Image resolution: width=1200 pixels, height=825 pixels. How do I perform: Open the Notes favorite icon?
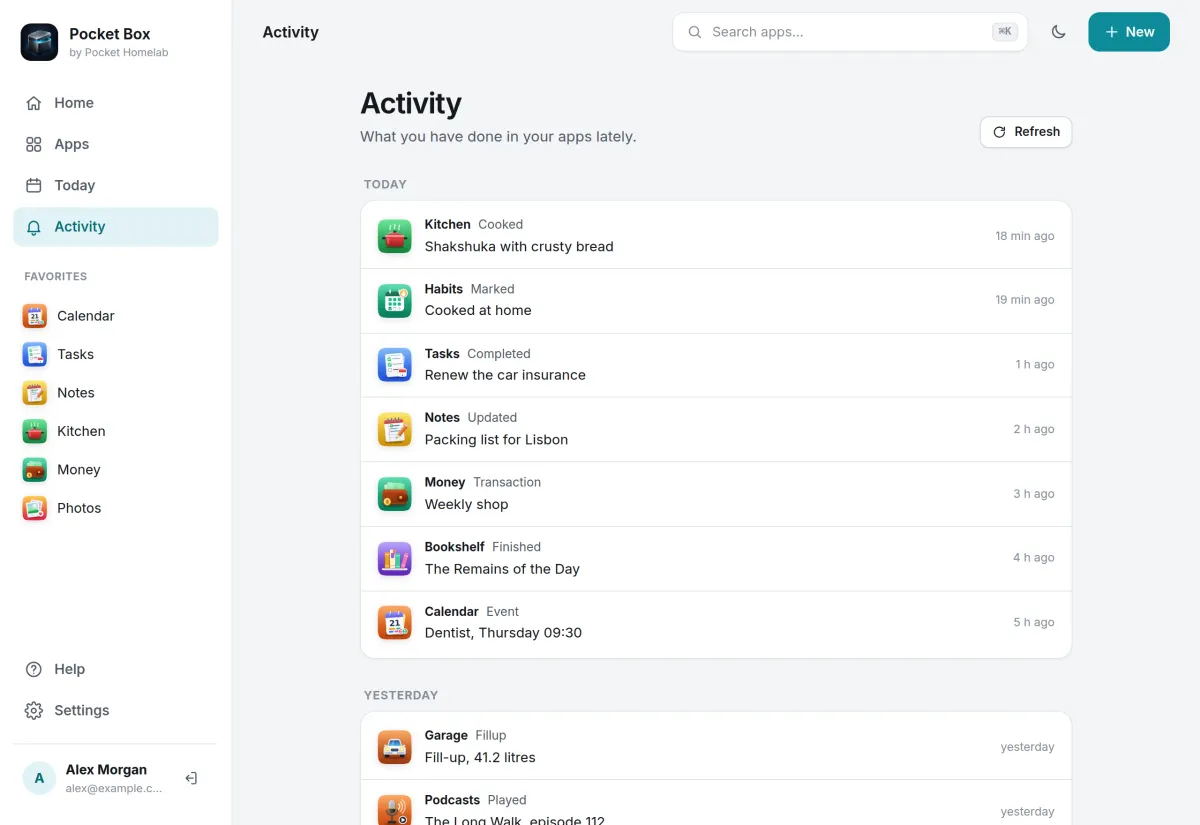35,393
